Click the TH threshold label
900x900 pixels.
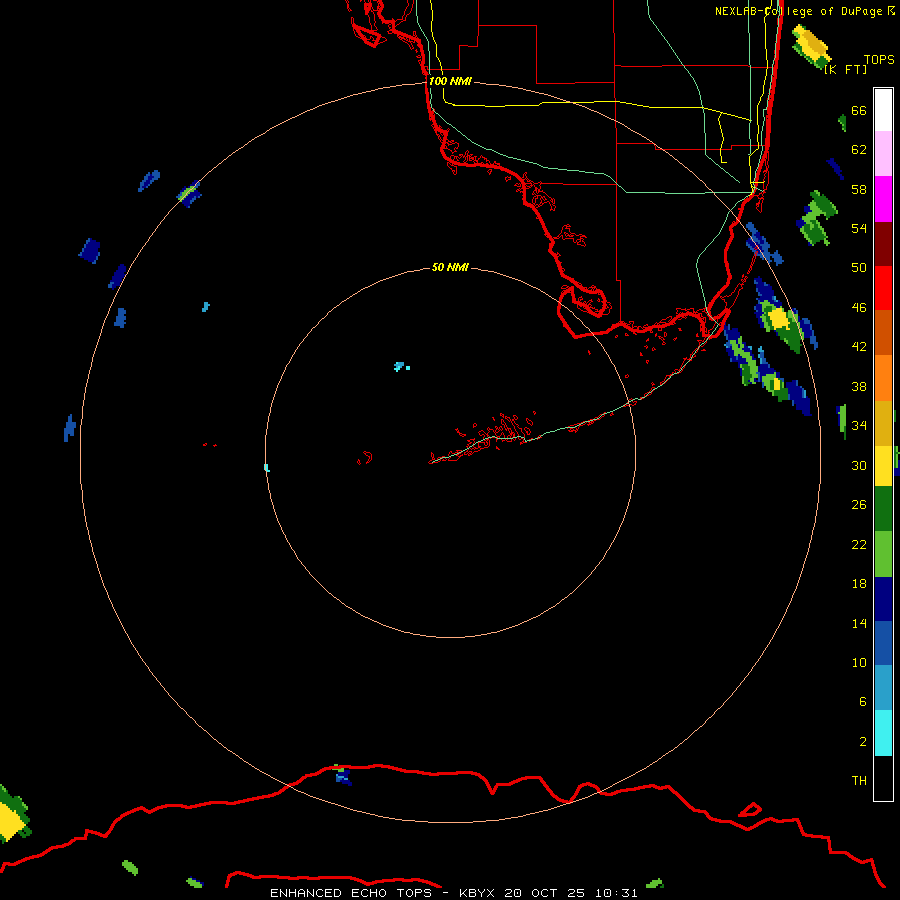[859, 781]
